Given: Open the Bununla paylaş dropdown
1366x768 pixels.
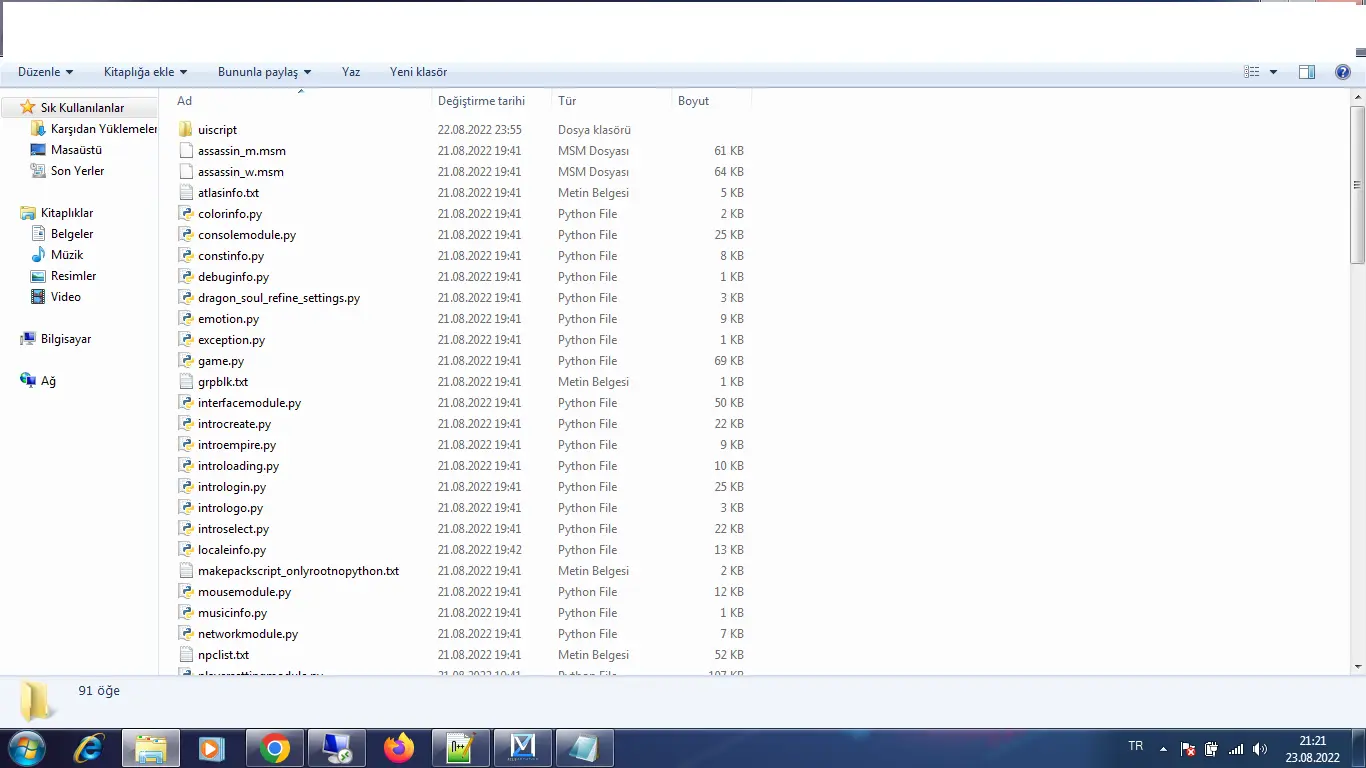Looking at the screenshot, I should [264, 71].
